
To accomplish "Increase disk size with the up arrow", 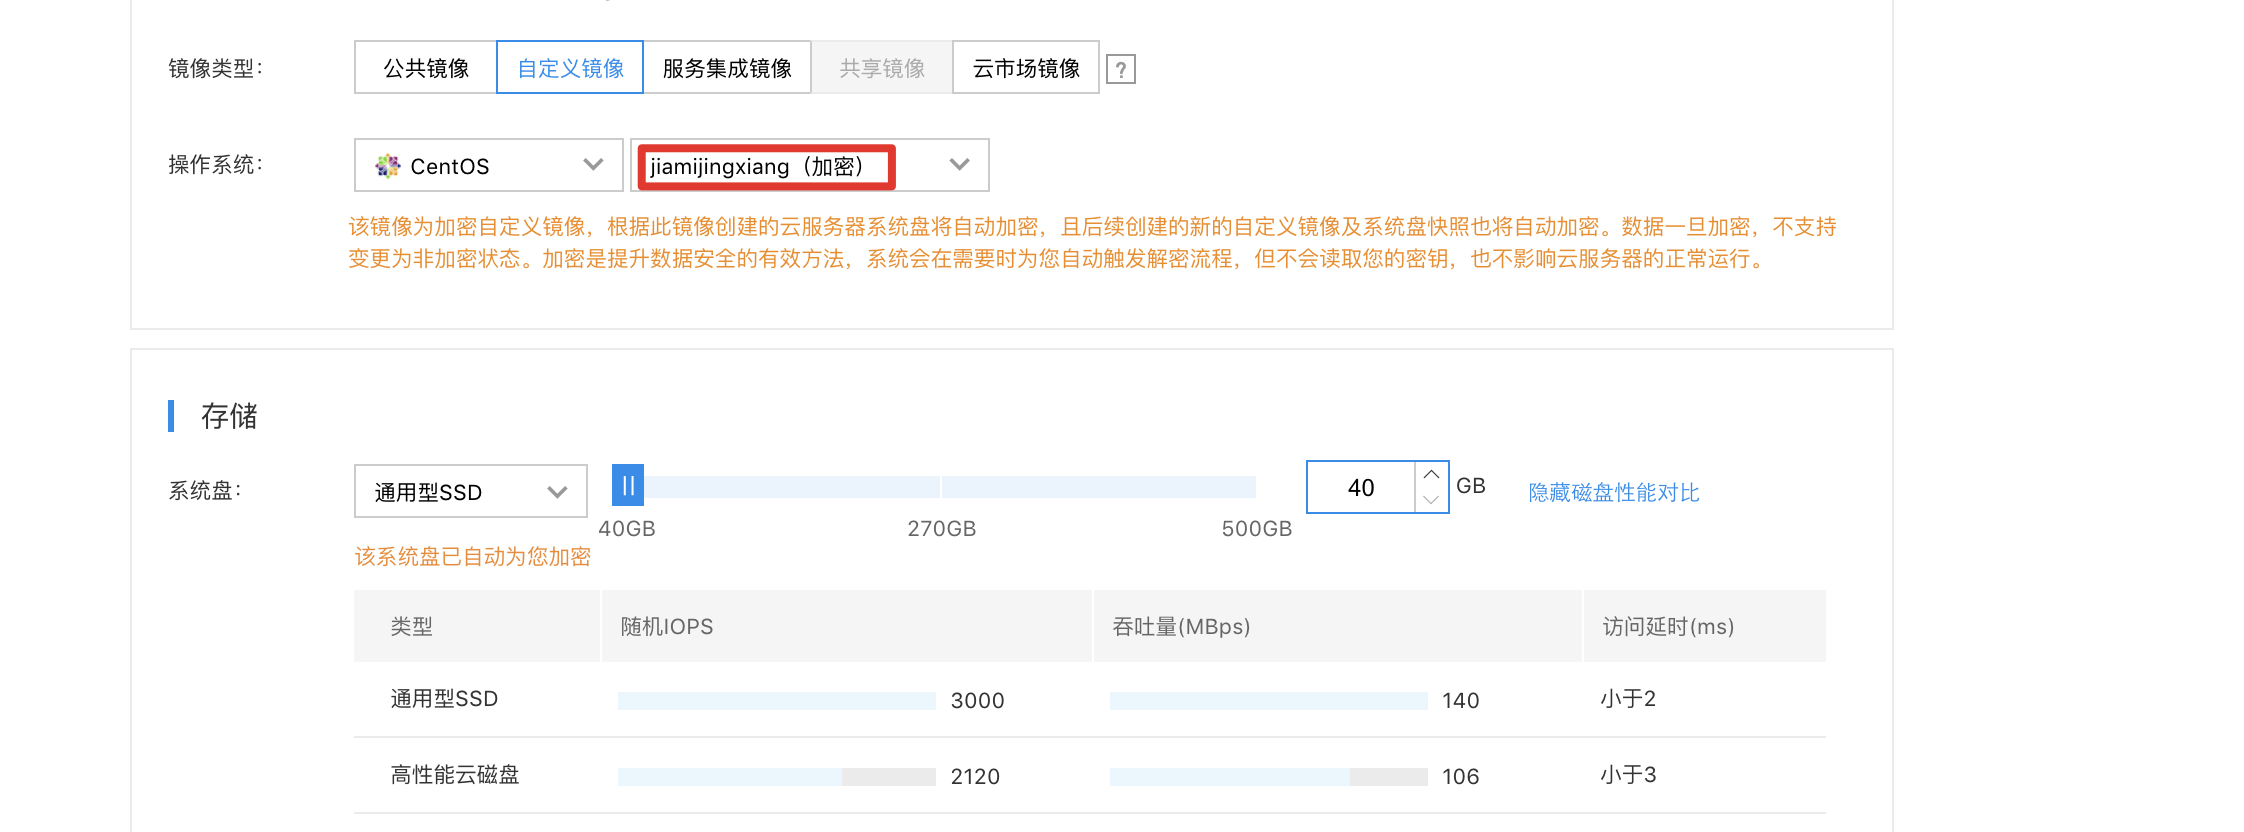I will click(1431, 474).
